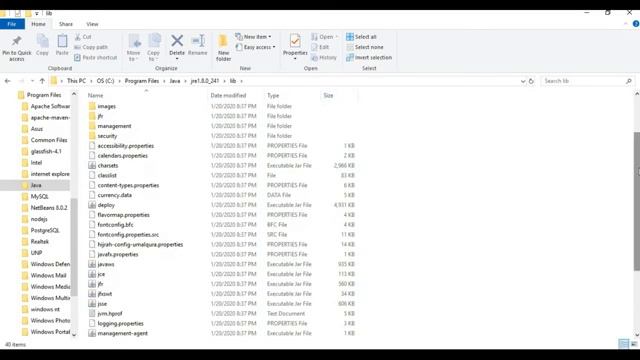640x360 pixels.
Task: Click Edit in the Open group
Action: point(320,47)
